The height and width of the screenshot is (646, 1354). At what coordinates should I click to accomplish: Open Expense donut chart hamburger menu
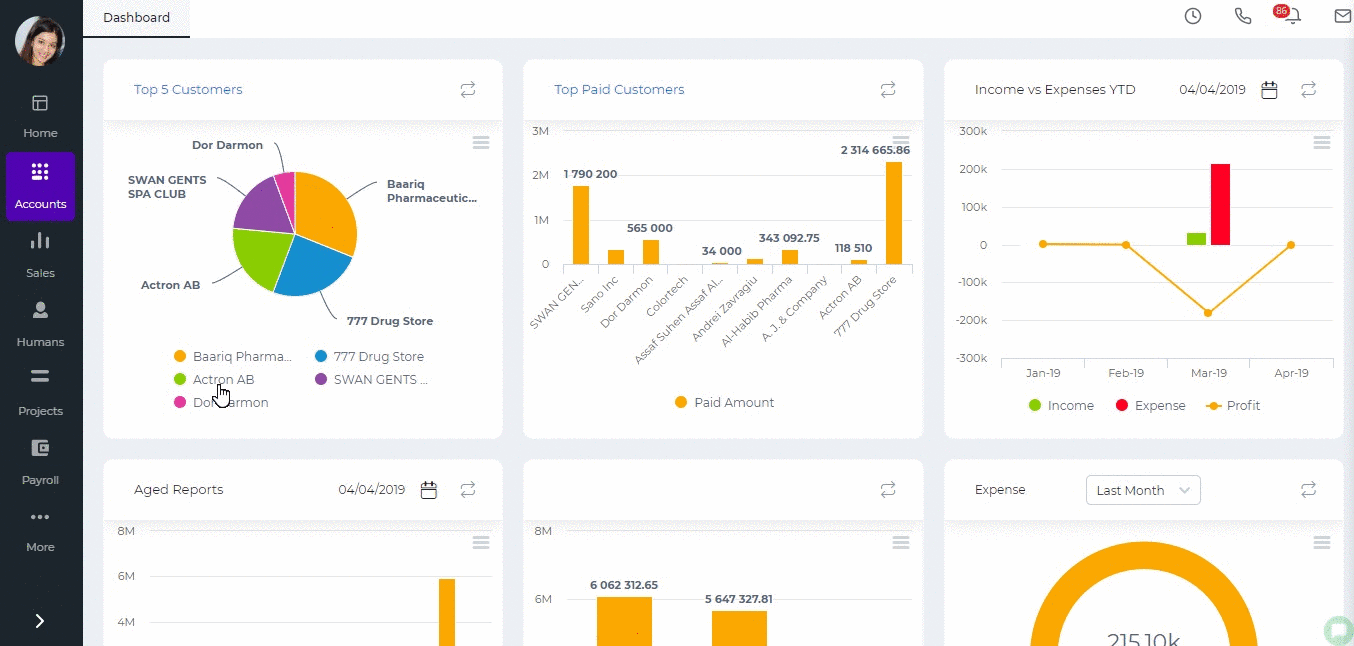coord(1322,542)
